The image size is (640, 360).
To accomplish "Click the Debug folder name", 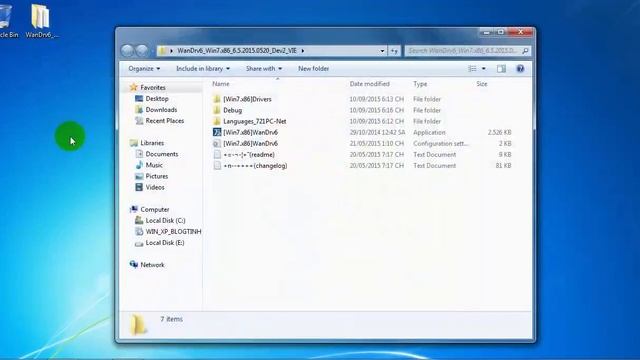I will pos(233,110).
